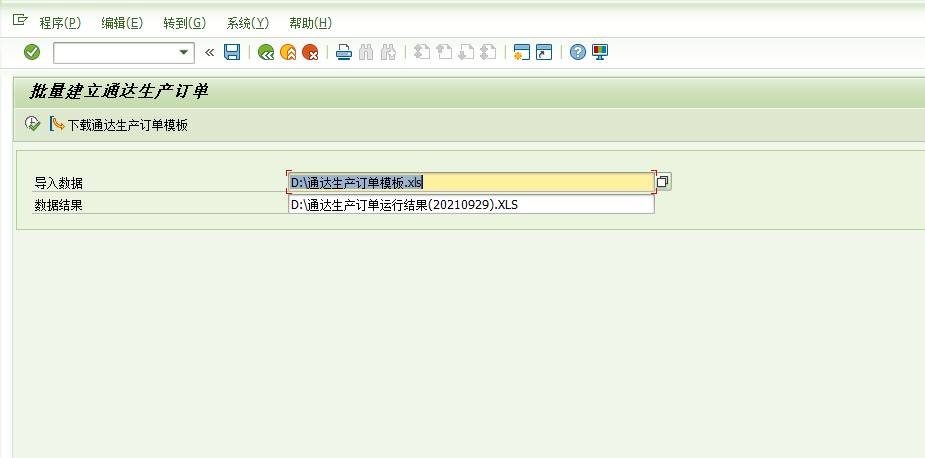Click 下载通达生产订单模板 button

point(120,125)
